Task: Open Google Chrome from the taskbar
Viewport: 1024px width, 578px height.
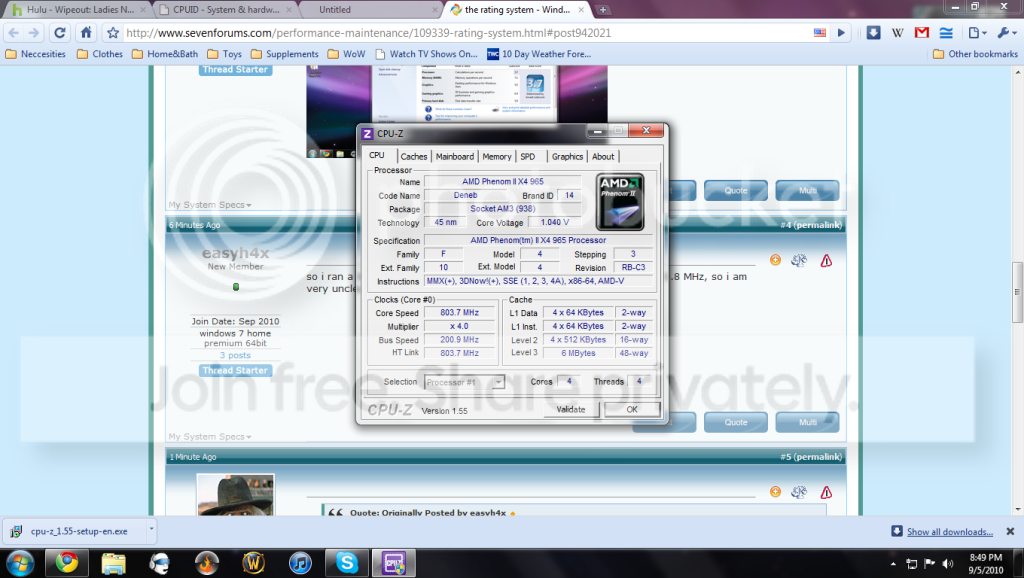Action: click(66, 563)
